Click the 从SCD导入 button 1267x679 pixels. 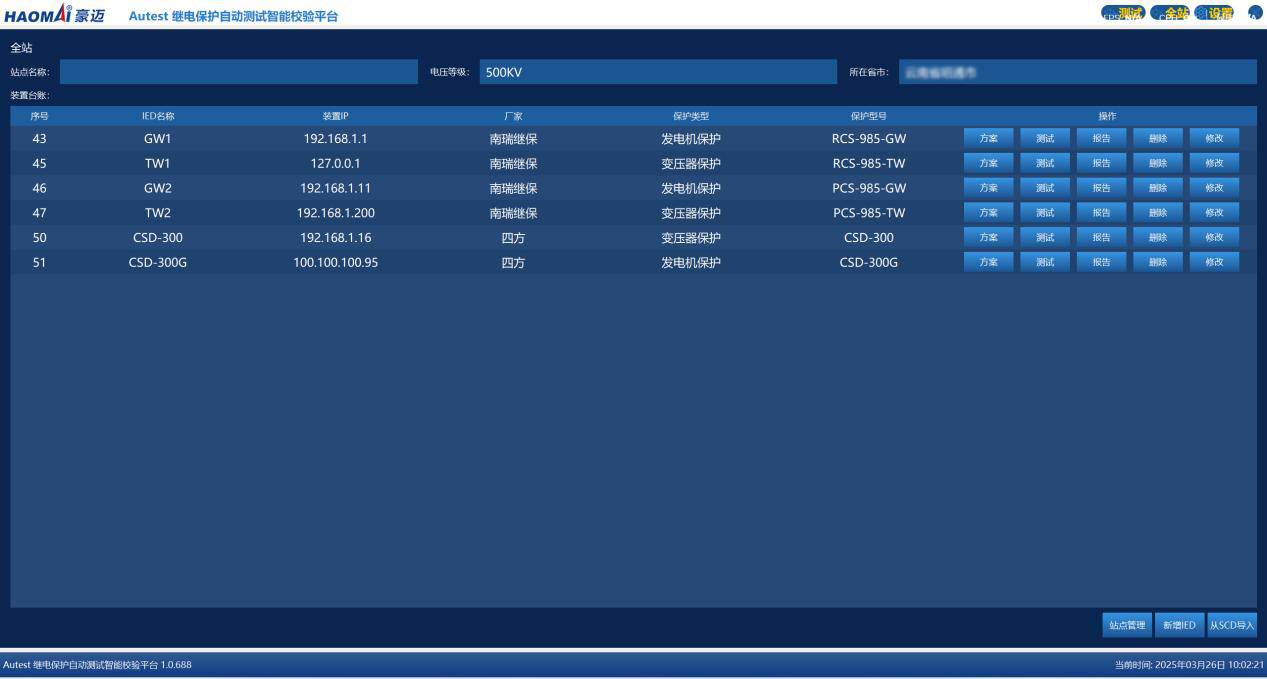click(1232, 625)
